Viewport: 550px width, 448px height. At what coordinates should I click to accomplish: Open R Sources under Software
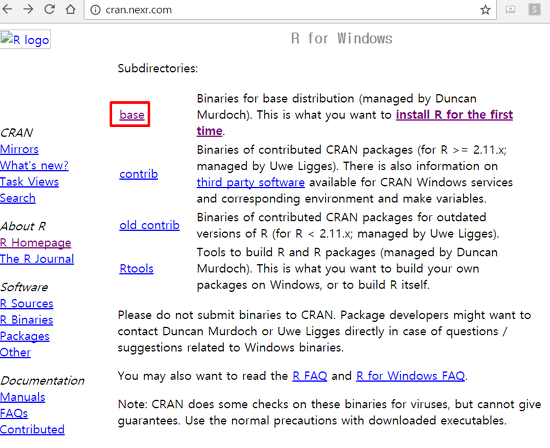[27, 303]
